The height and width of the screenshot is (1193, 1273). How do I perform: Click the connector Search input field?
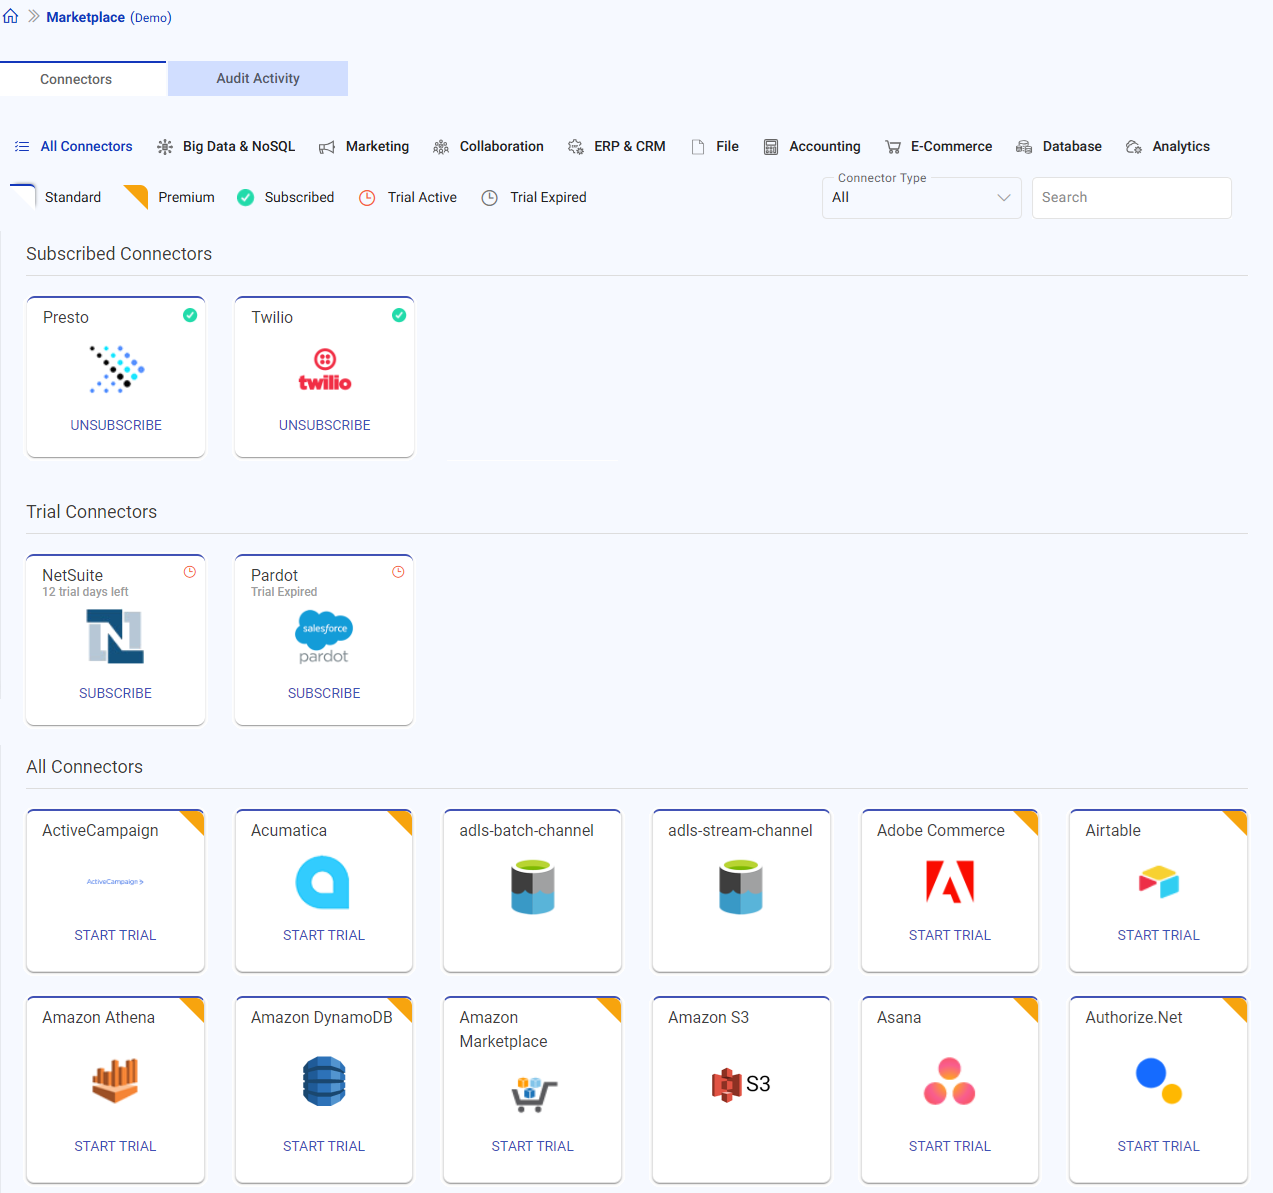point(1131,198)
